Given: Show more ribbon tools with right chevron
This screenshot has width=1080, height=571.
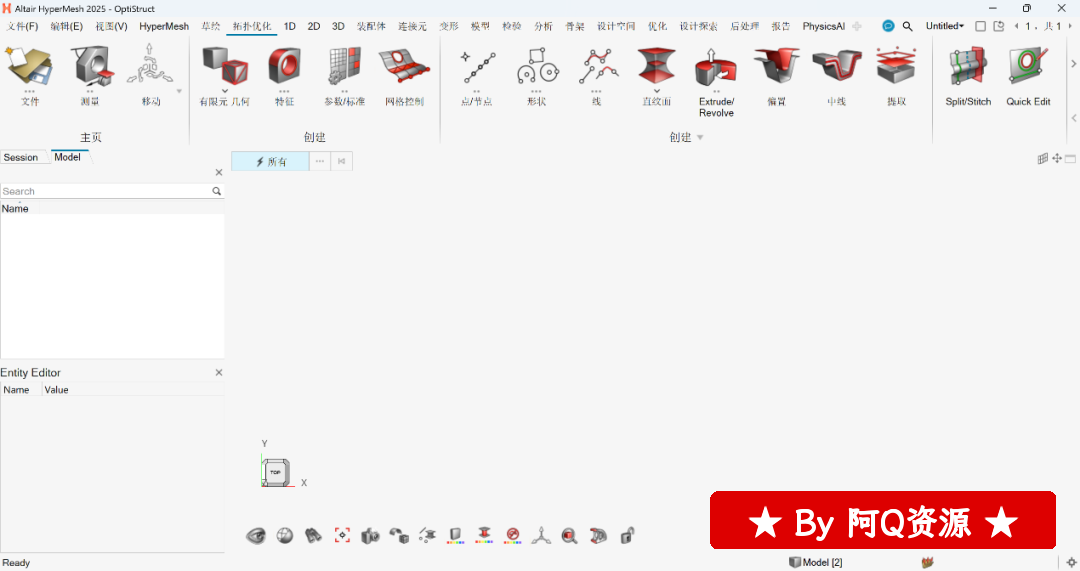Looking at the screenshot, I should [1073, 63].
